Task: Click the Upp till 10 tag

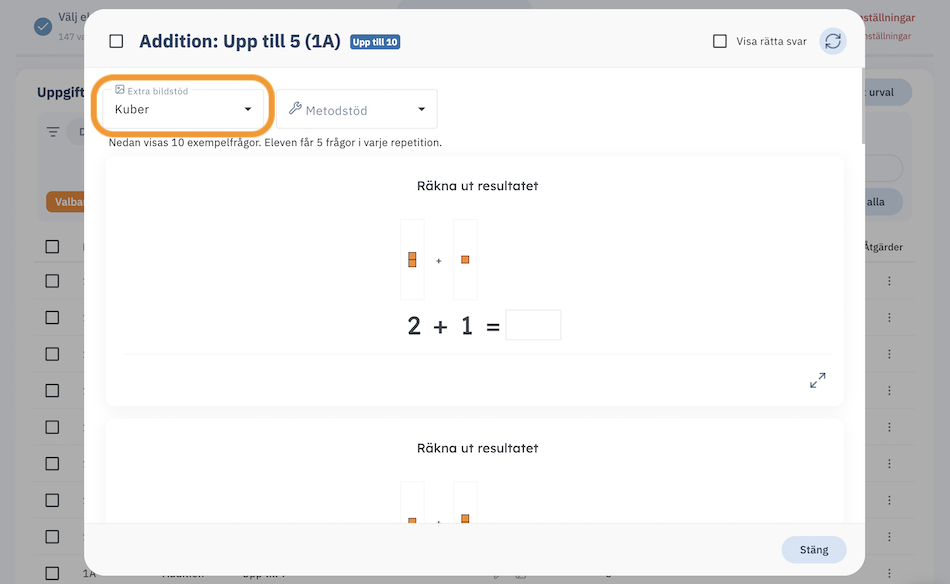Action: [375, 42]
